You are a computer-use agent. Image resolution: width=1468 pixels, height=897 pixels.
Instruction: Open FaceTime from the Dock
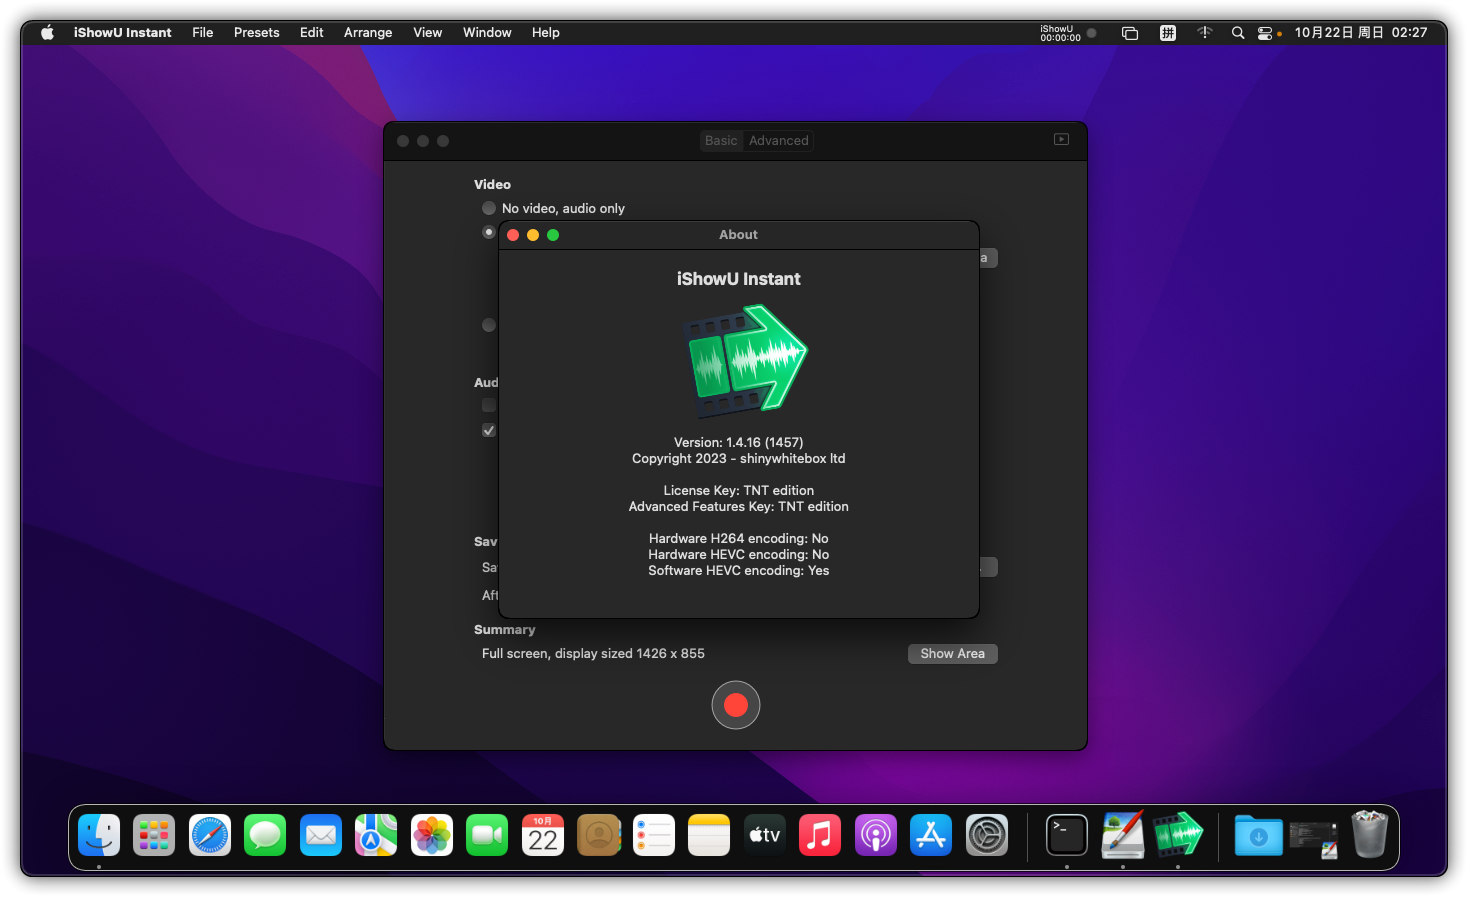tap(487, 835)
